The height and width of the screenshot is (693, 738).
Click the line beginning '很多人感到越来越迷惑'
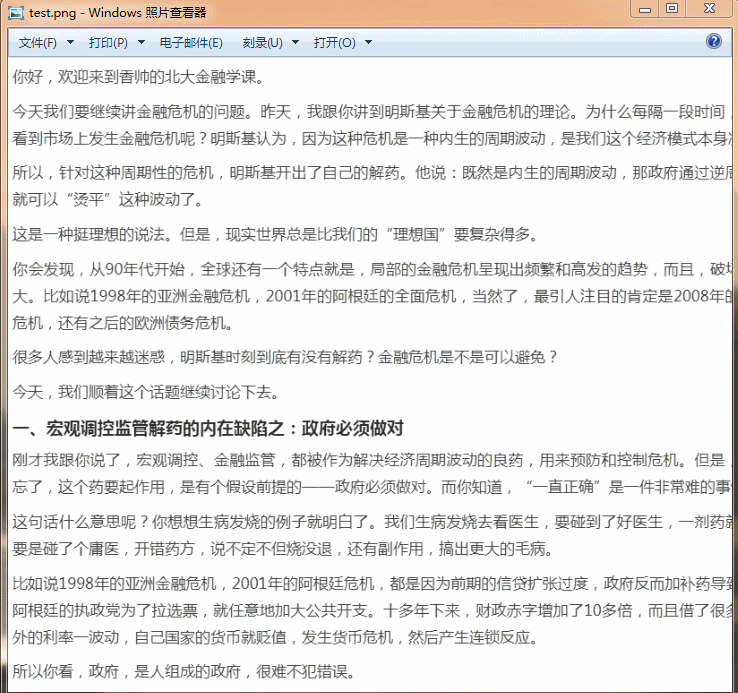click(x=285, y=357)
